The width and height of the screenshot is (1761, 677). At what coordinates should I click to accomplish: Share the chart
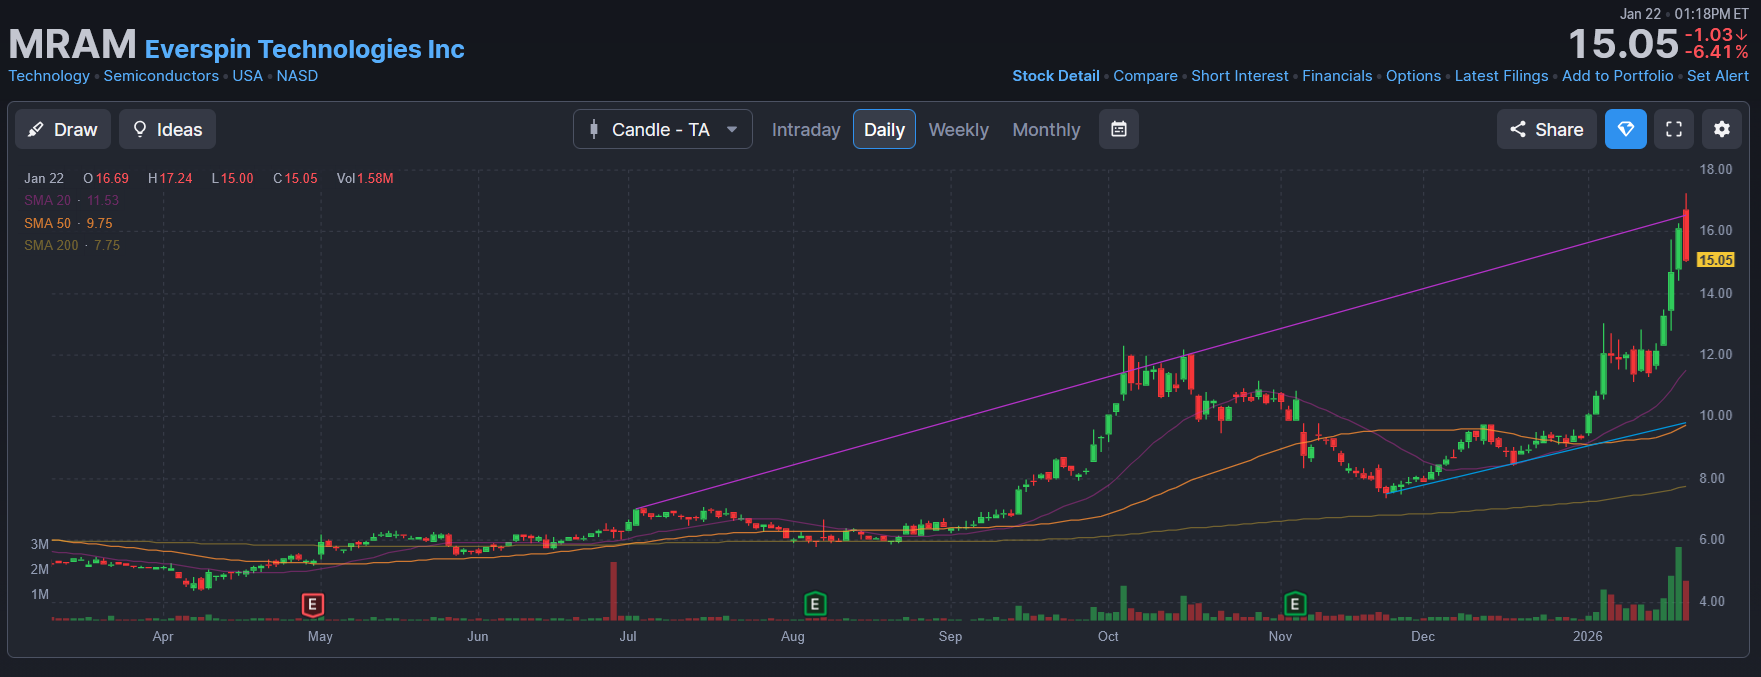tap(1546, 129)
